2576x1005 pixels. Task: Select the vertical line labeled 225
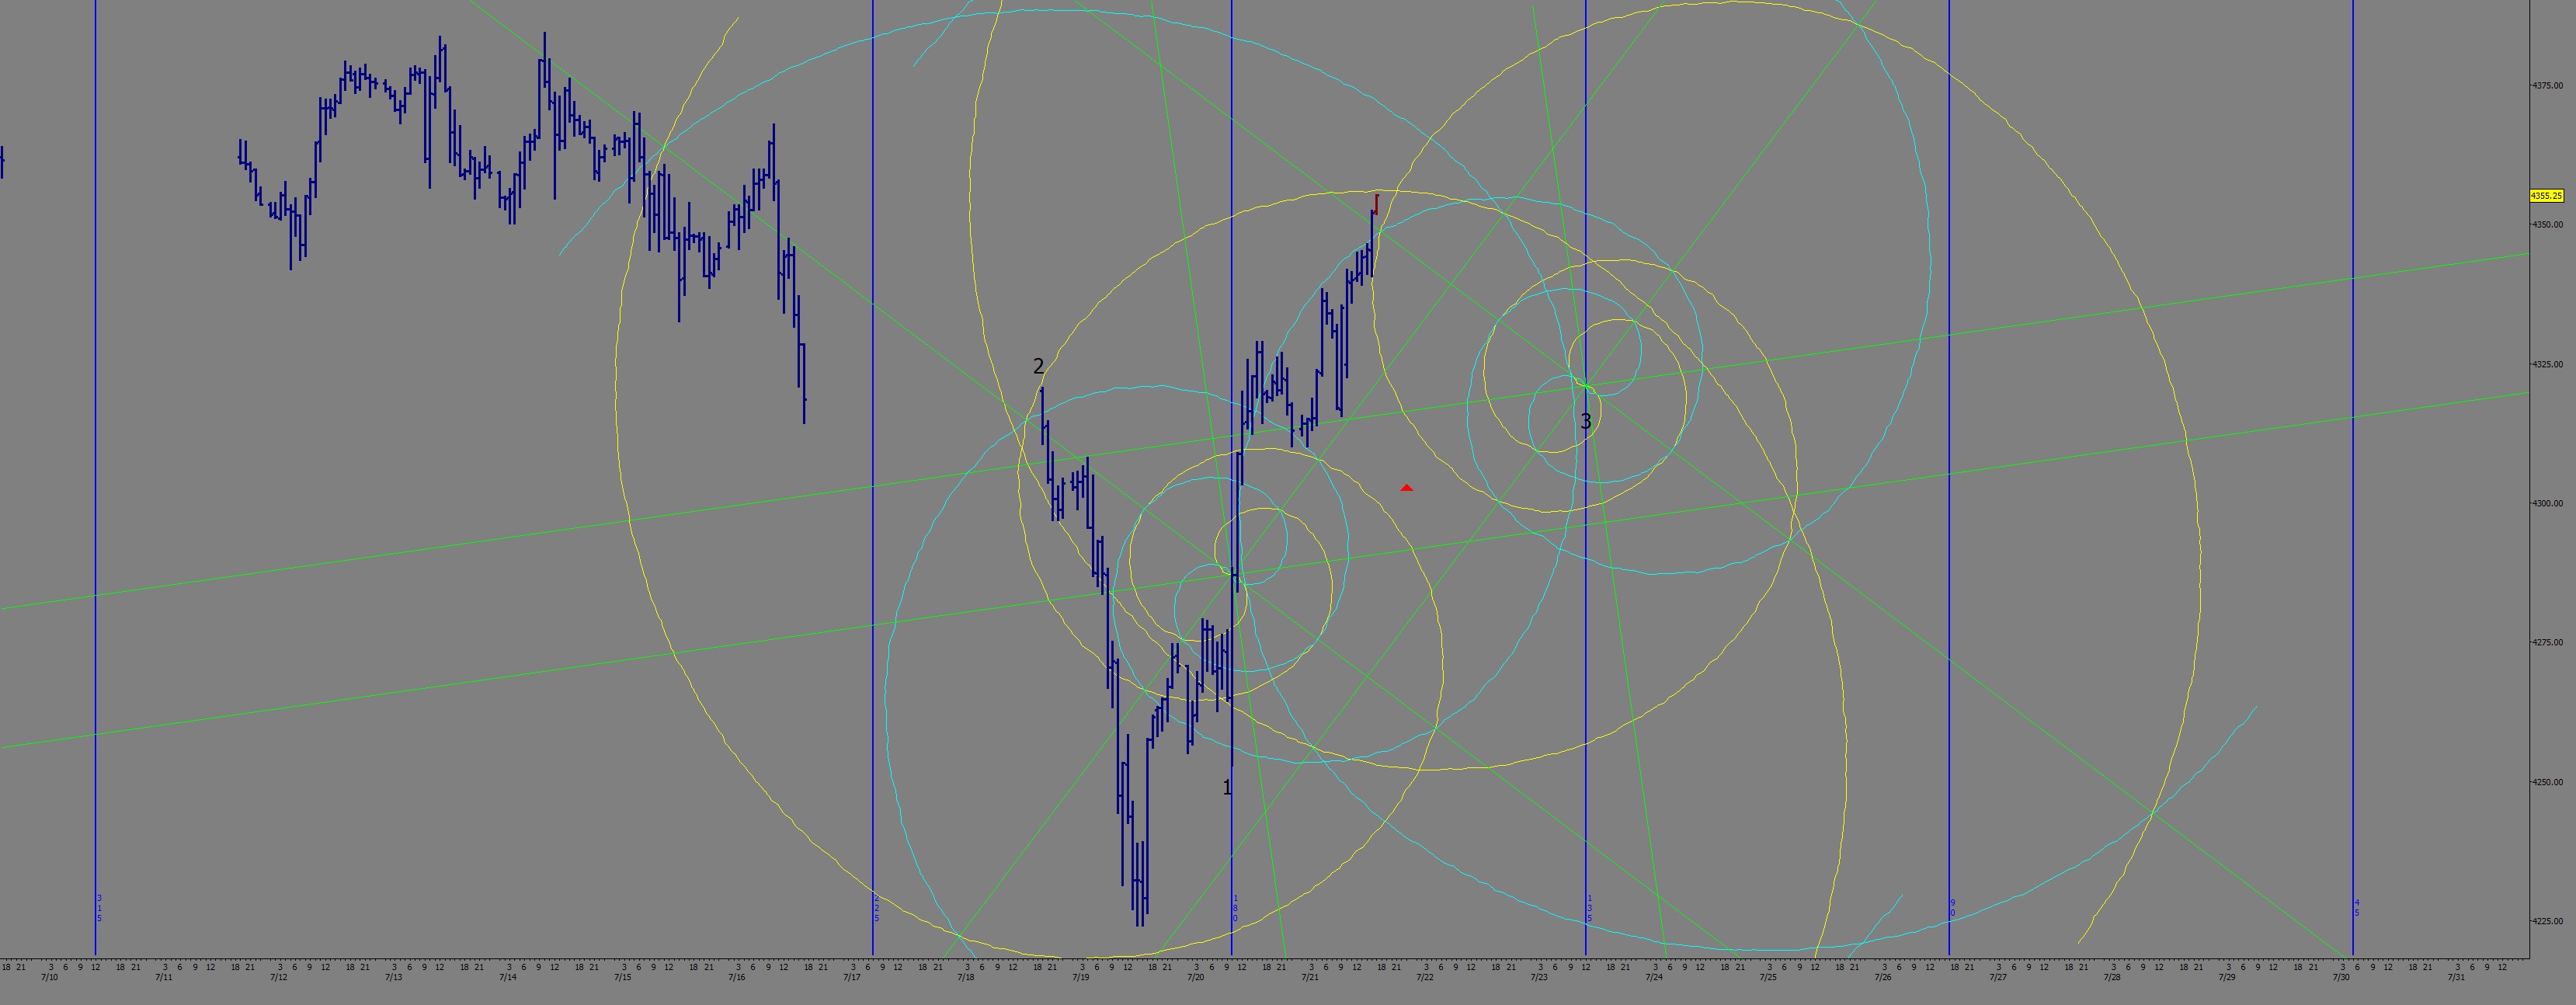873,478
